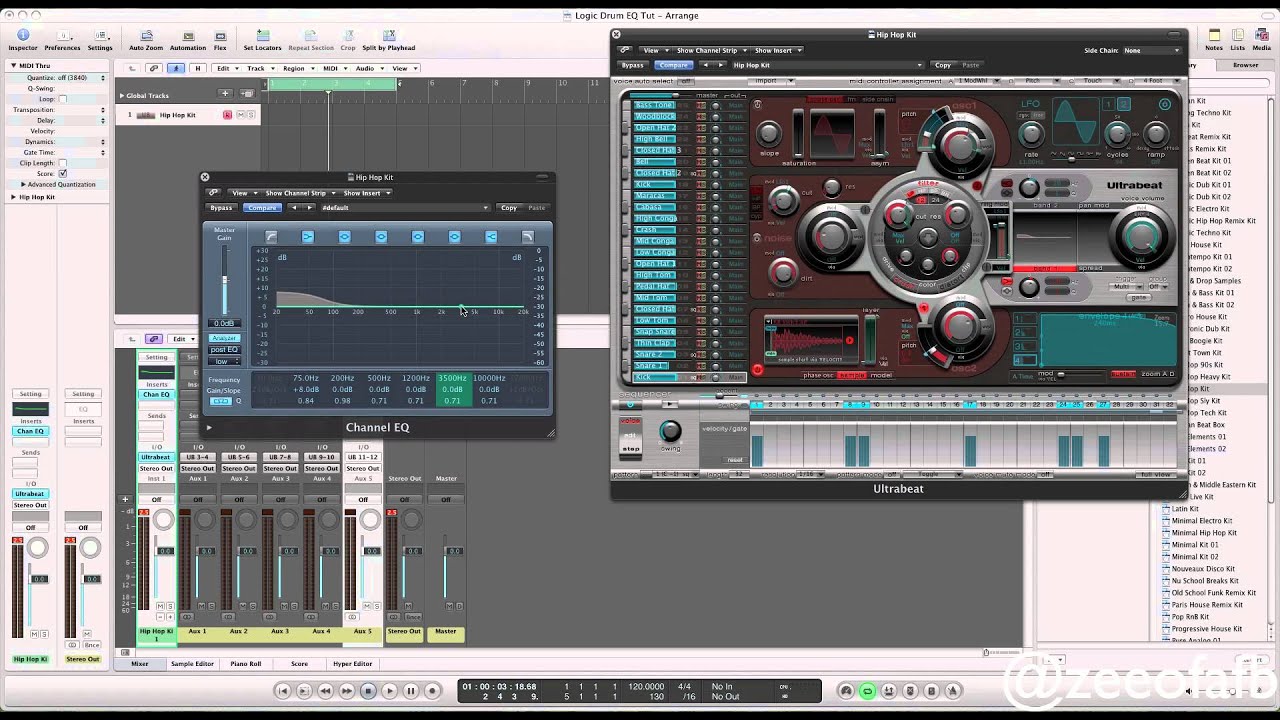Expand the Hip Hop Kit inspector section
The width and height of the screenshot is (1280, 720).
pos(14,197)
